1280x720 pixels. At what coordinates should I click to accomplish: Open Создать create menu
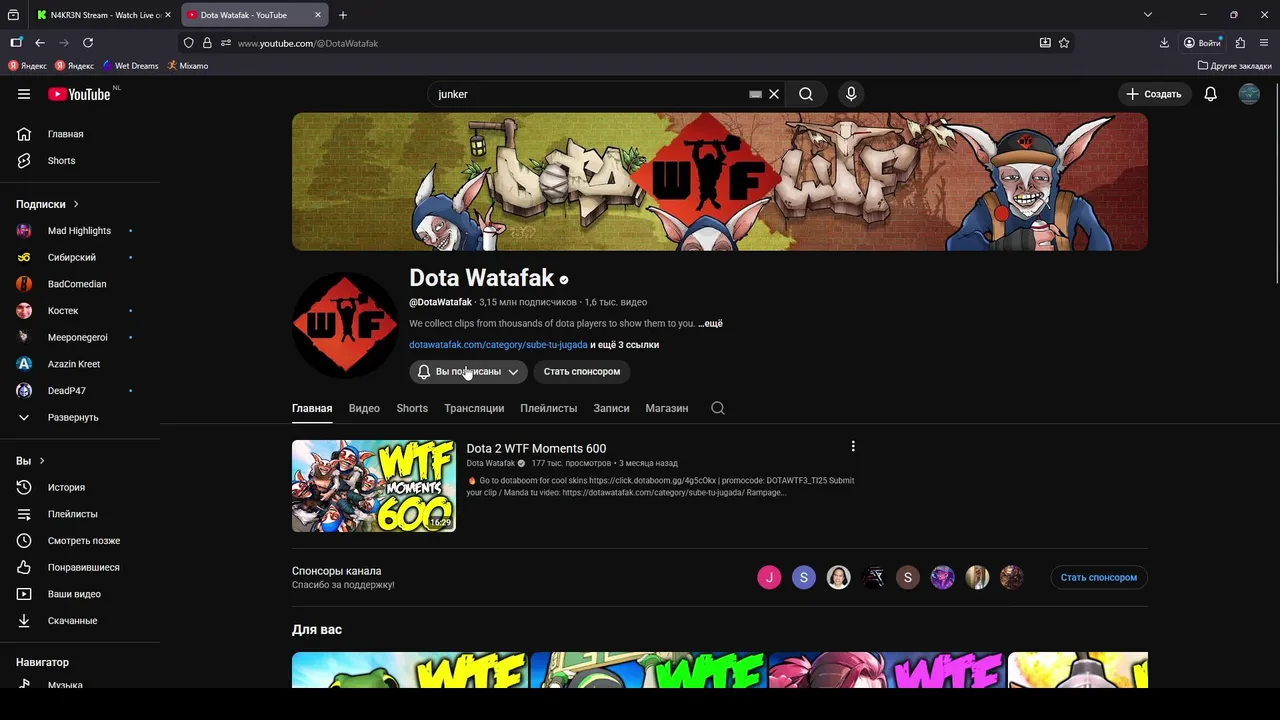tap(1154, 94)
